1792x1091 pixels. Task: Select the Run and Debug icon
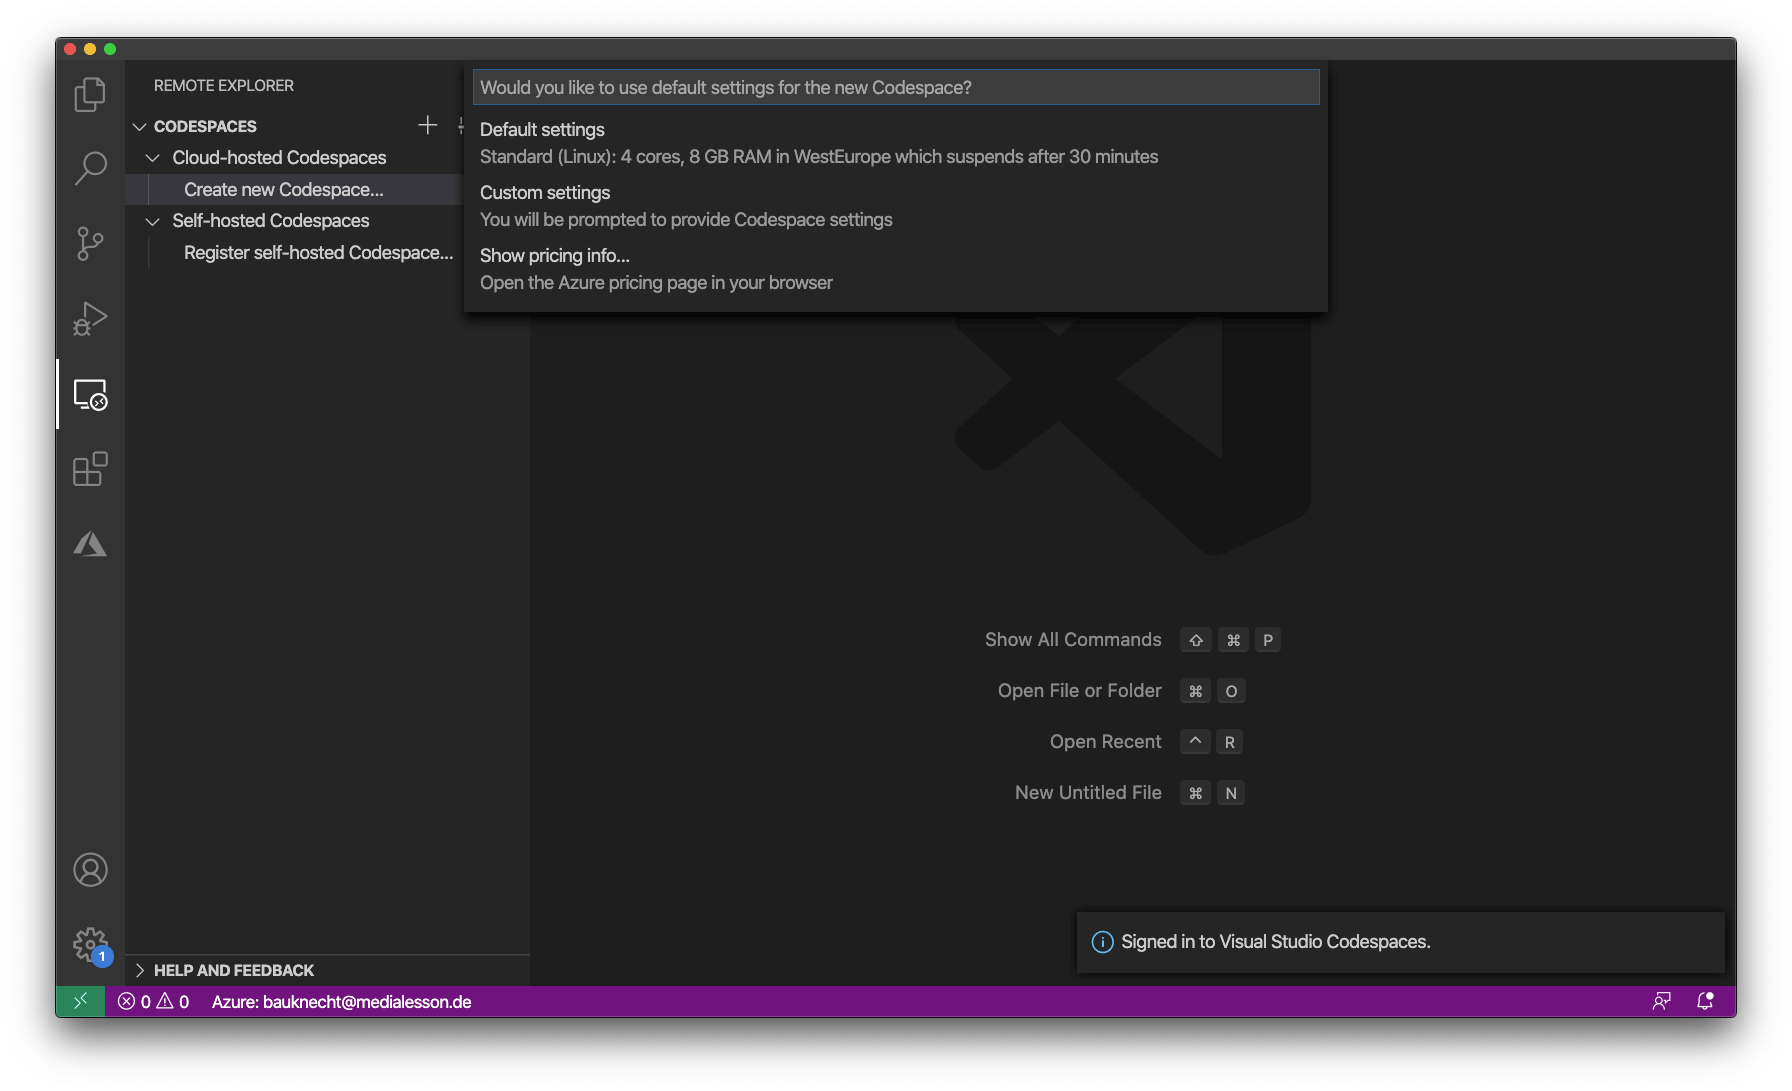tap(90, 318)
